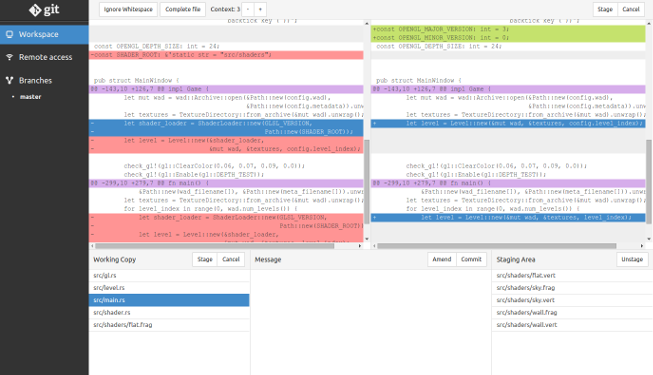Click left pane scroll-left arrow

pyautogui.click(x=92, y=246)
